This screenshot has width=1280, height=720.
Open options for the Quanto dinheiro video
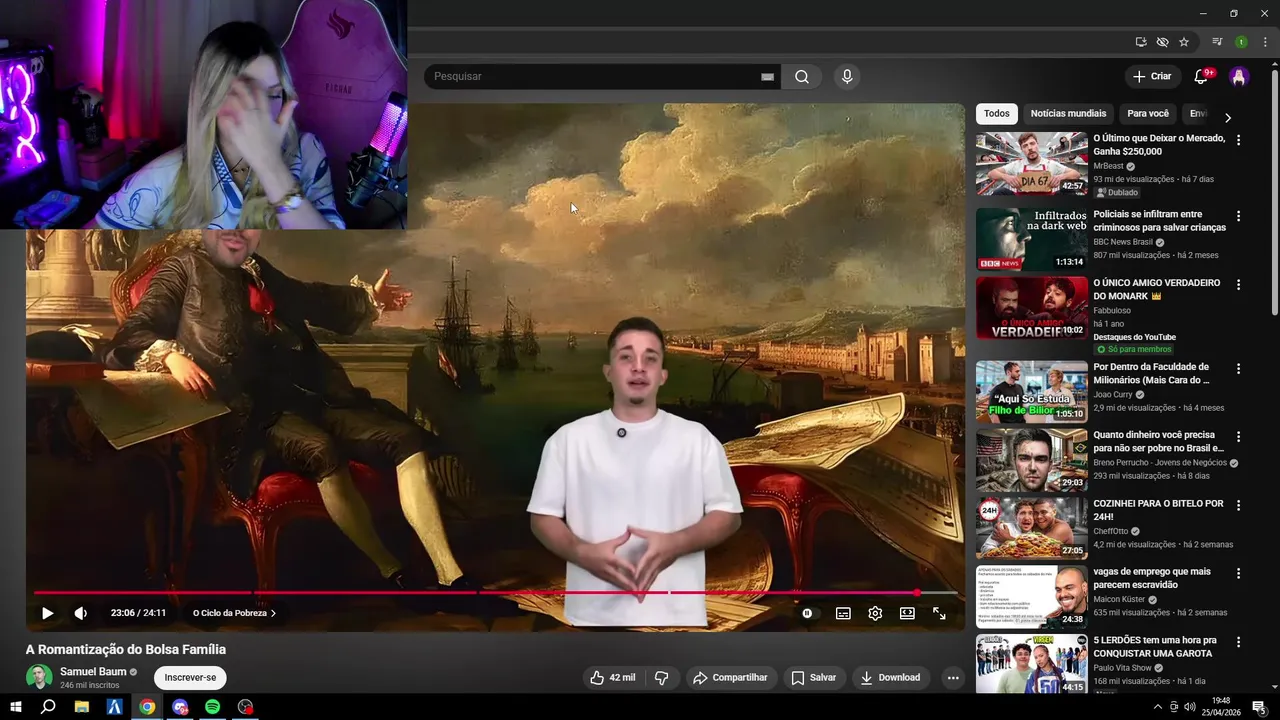coord(1239,437)
